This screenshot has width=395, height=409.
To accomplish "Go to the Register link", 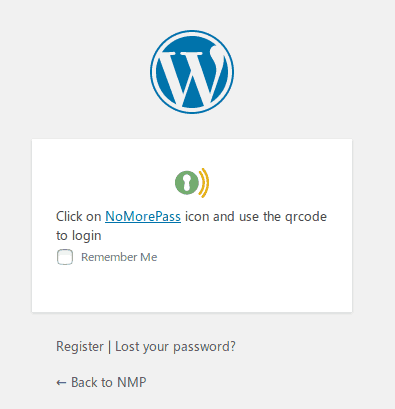I will click(80, 347).
